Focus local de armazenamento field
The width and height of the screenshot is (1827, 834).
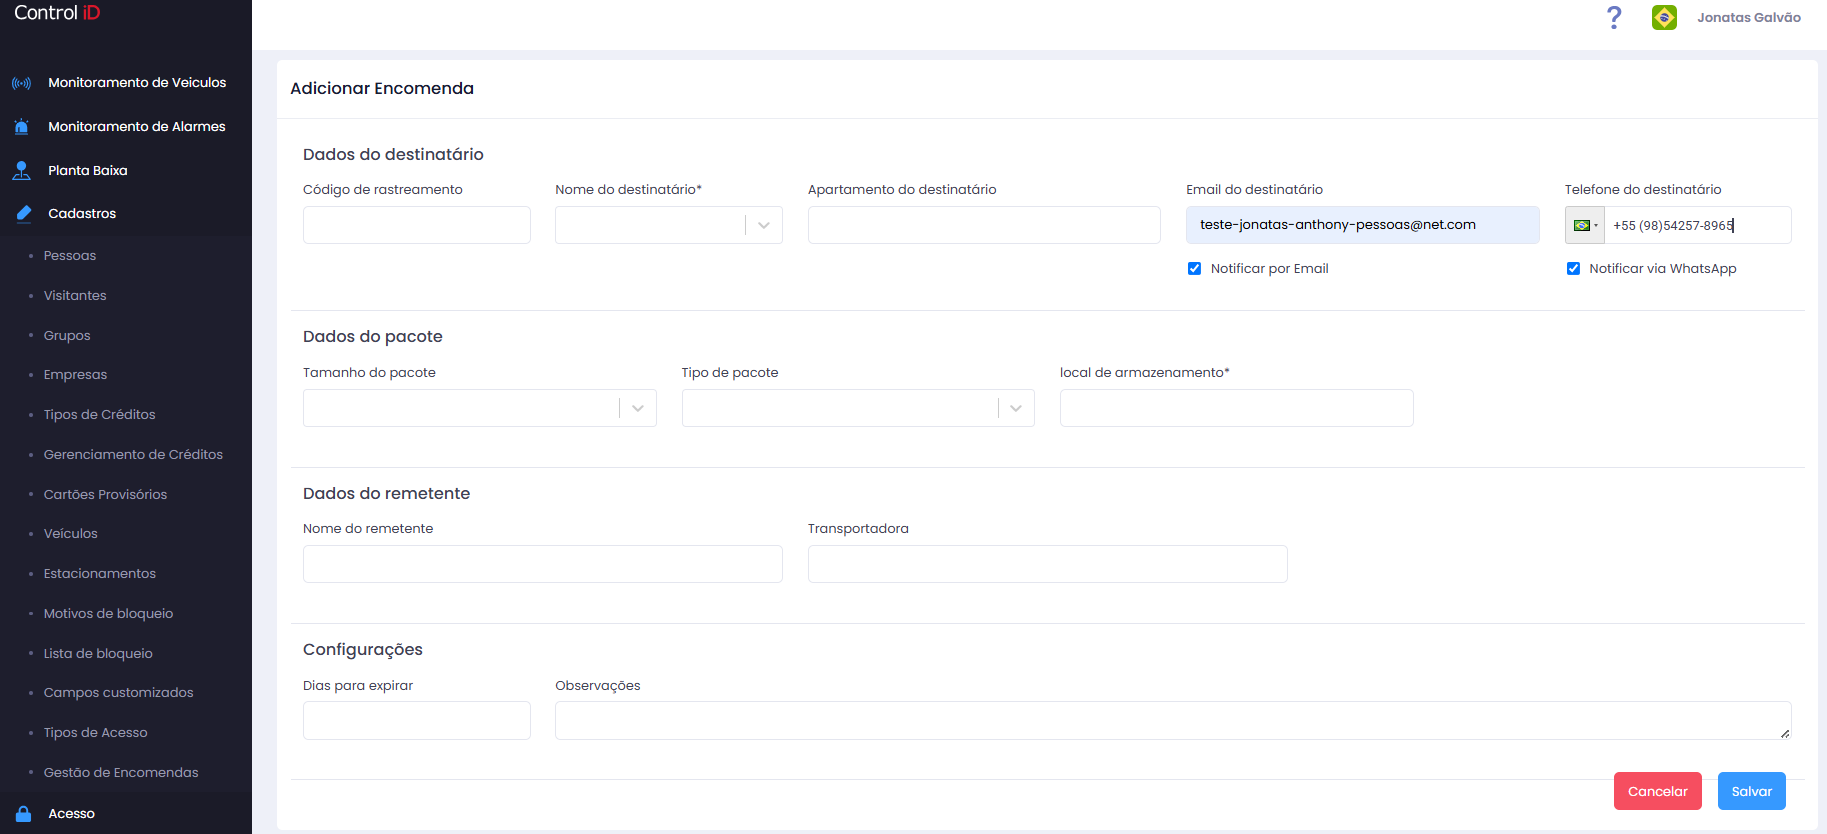[x=1236, y=408]
